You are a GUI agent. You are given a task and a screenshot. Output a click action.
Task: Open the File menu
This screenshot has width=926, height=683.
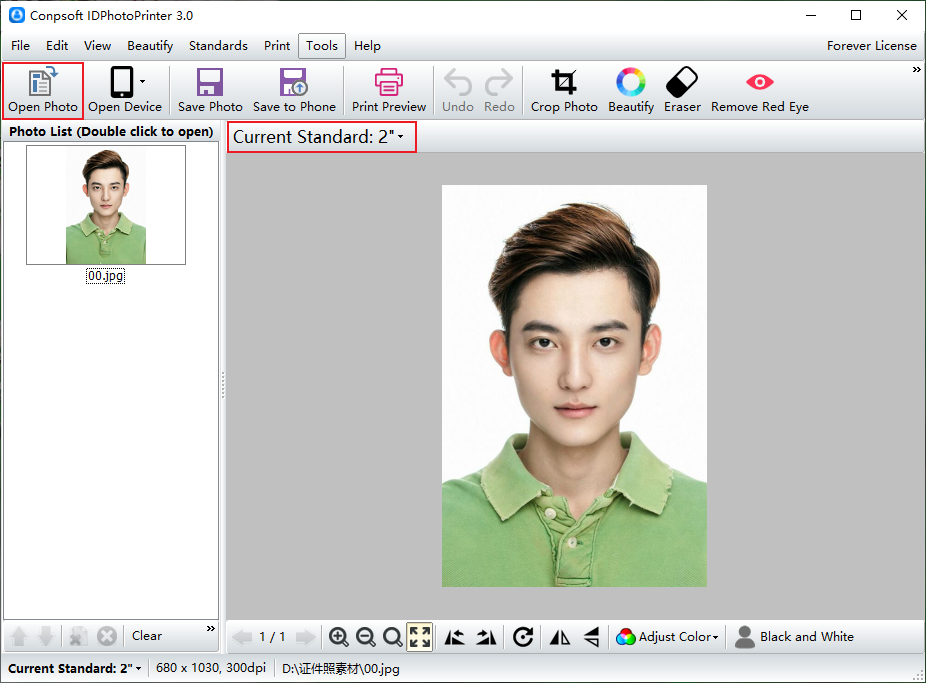(x=20, y=45)
